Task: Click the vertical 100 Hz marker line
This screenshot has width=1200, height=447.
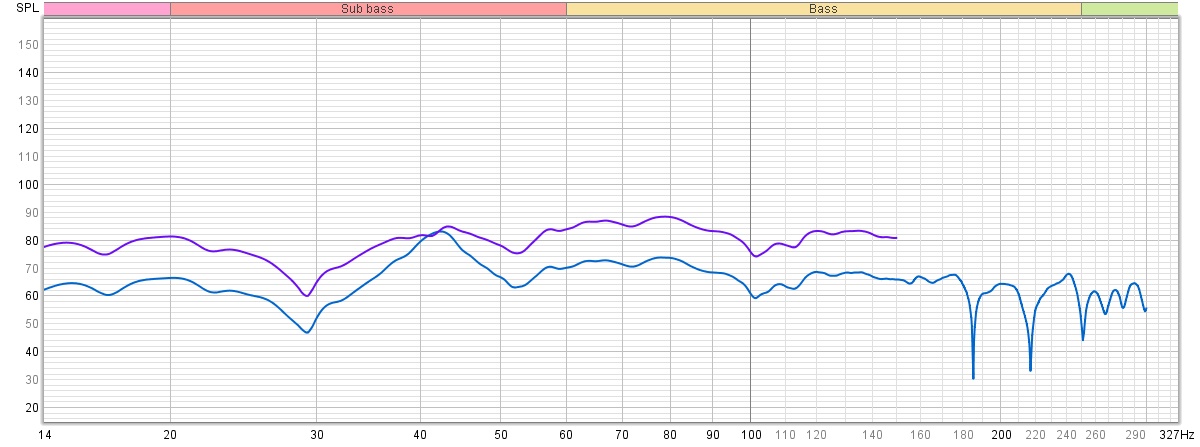Action: (x=751, y=220)
